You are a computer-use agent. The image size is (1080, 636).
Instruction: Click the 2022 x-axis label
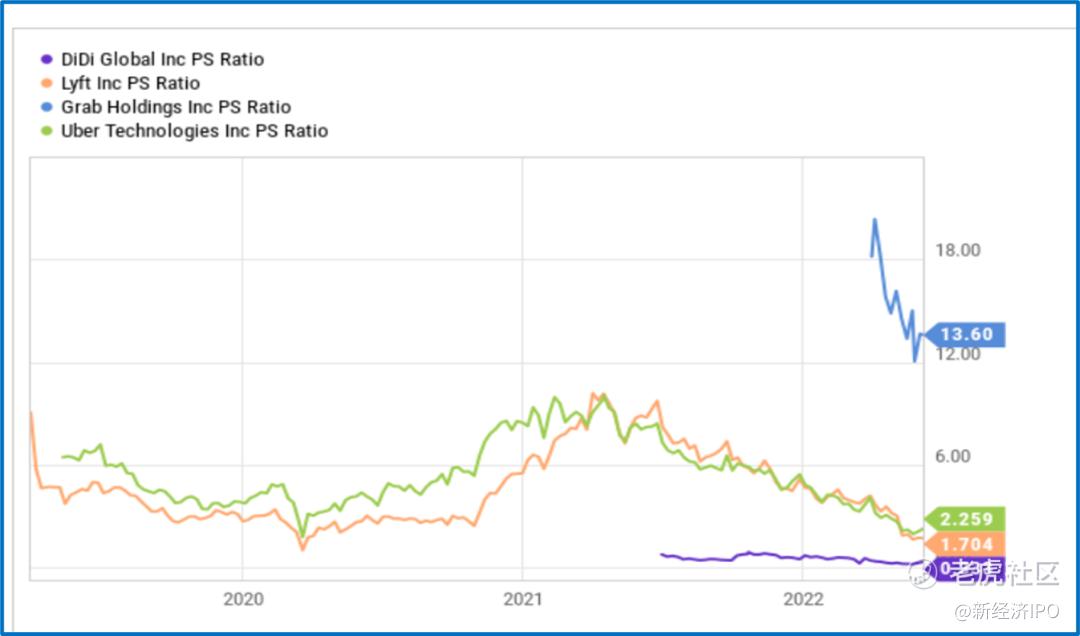coord(803,599)
